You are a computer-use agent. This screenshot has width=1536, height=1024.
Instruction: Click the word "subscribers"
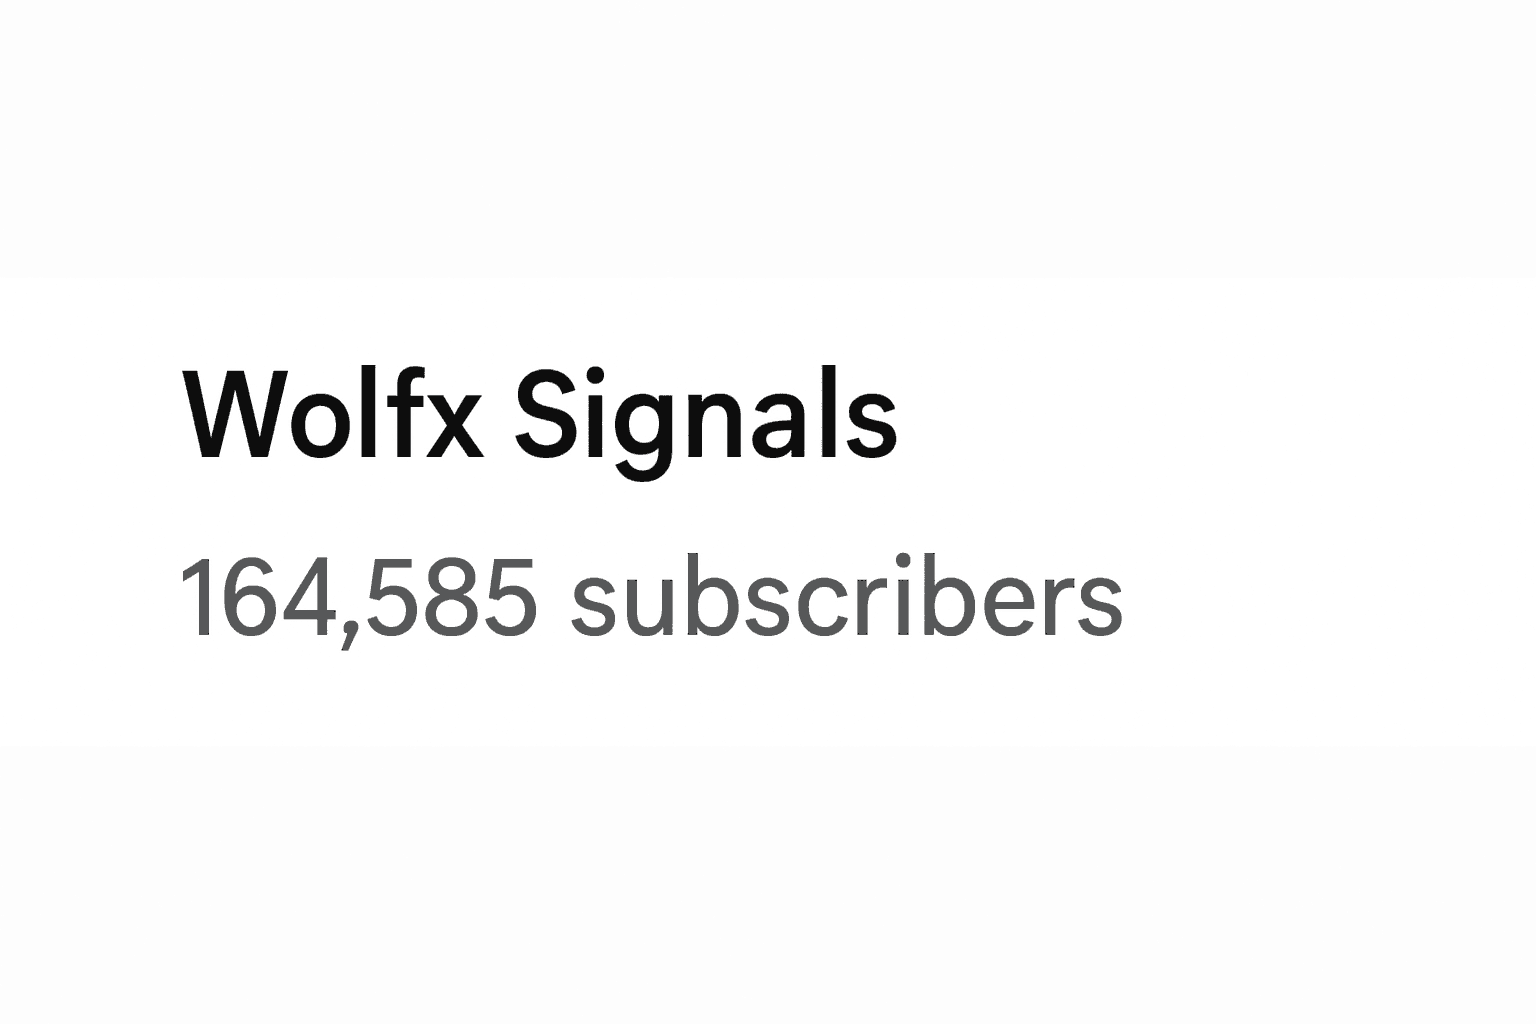(847, 596)
